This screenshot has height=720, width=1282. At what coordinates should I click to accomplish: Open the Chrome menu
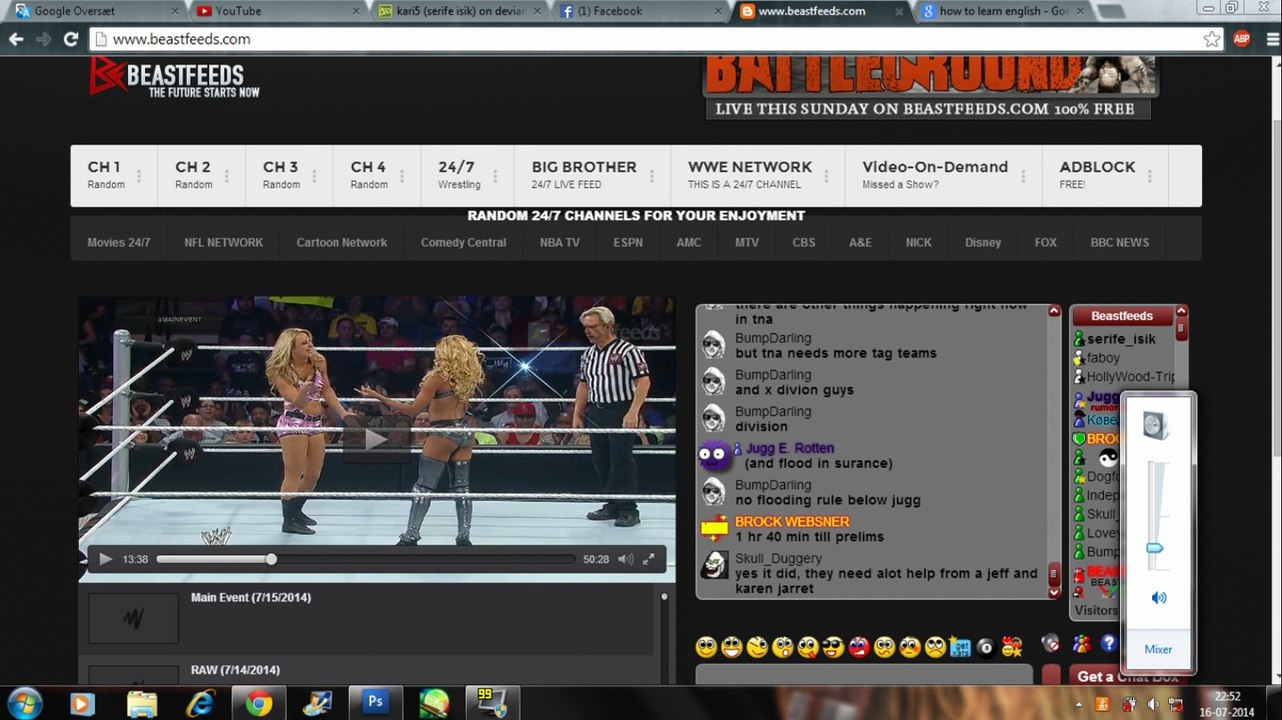[1270, 39]
